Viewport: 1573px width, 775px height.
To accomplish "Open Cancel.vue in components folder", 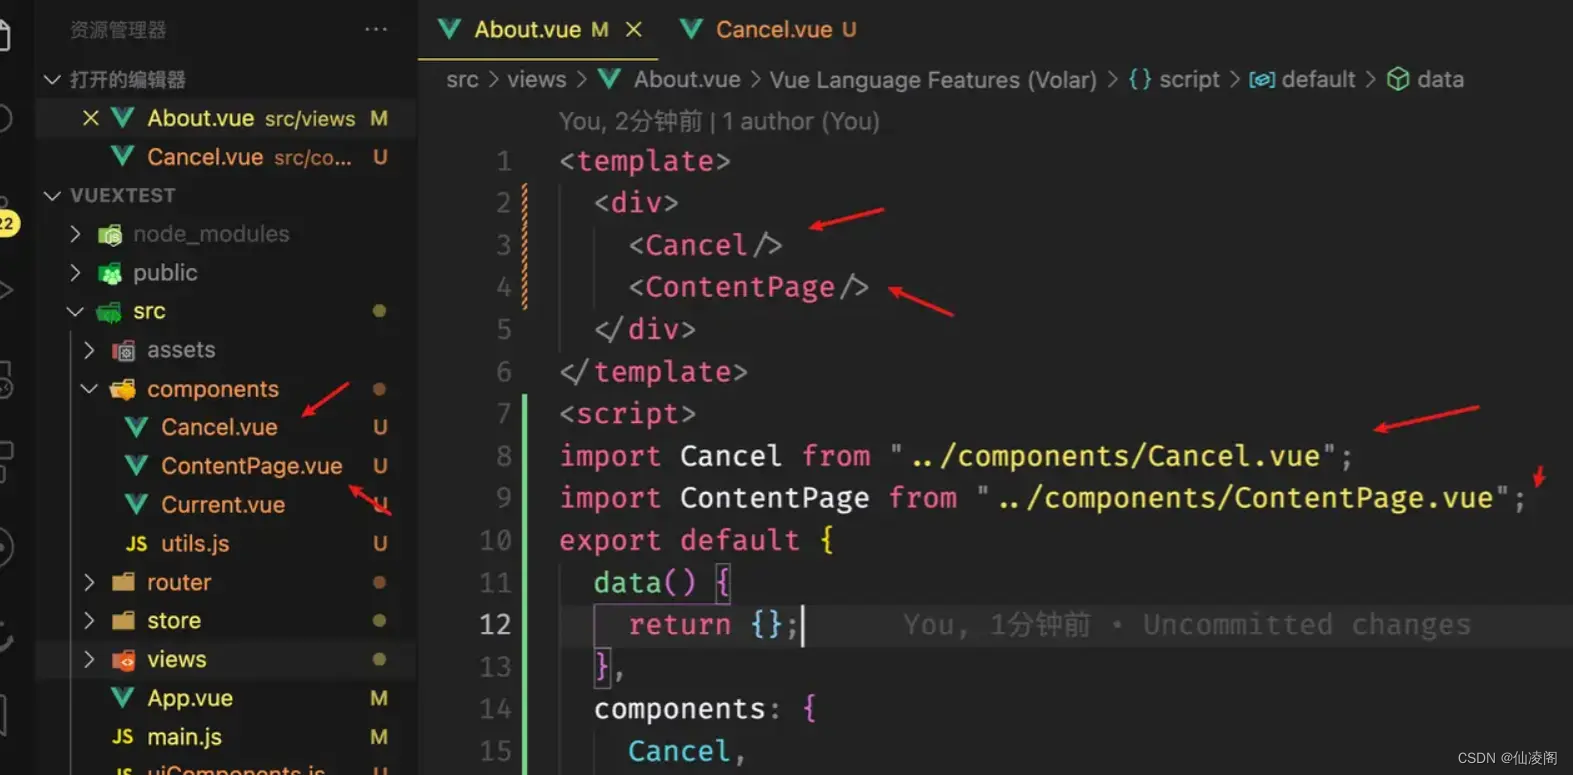I will [219, 427].
